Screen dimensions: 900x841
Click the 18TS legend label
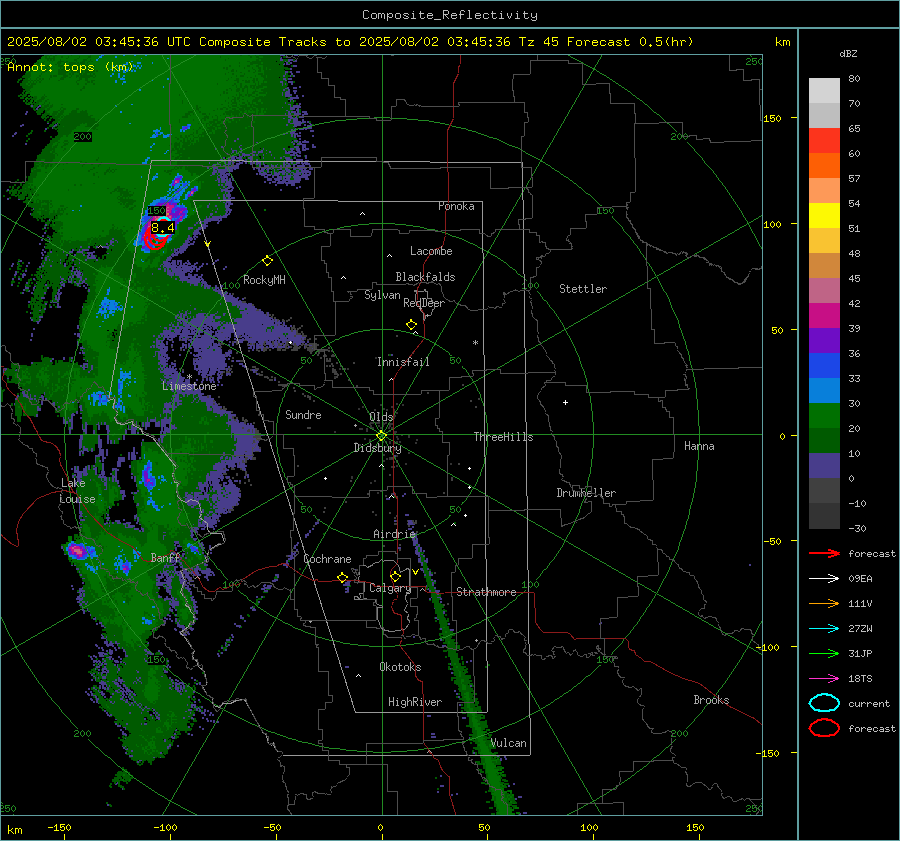(x=860, y=679)
